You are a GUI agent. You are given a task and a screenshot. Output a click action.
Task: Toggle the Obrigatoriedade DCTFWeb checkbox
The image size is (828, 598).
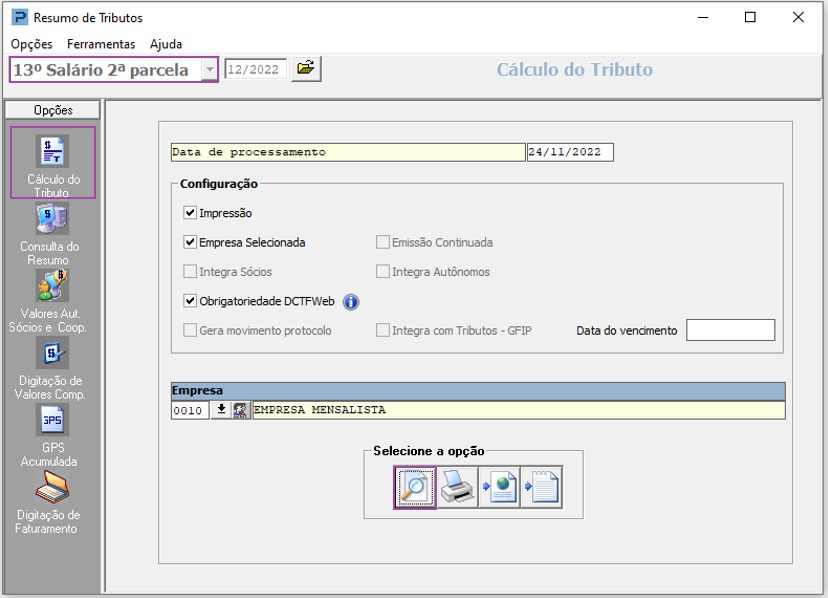[x=190, y=301]
